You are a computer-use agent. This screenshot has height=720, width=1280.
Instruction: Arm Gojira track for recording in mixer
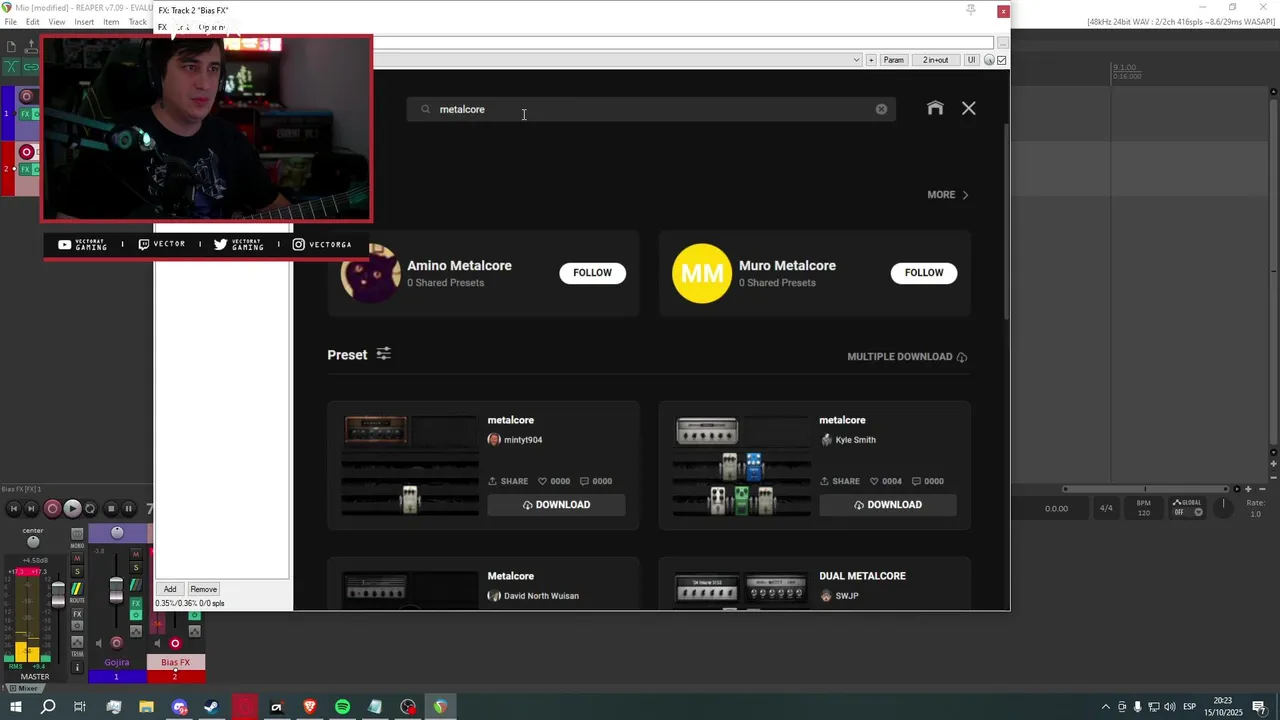[x=116, y=643]
